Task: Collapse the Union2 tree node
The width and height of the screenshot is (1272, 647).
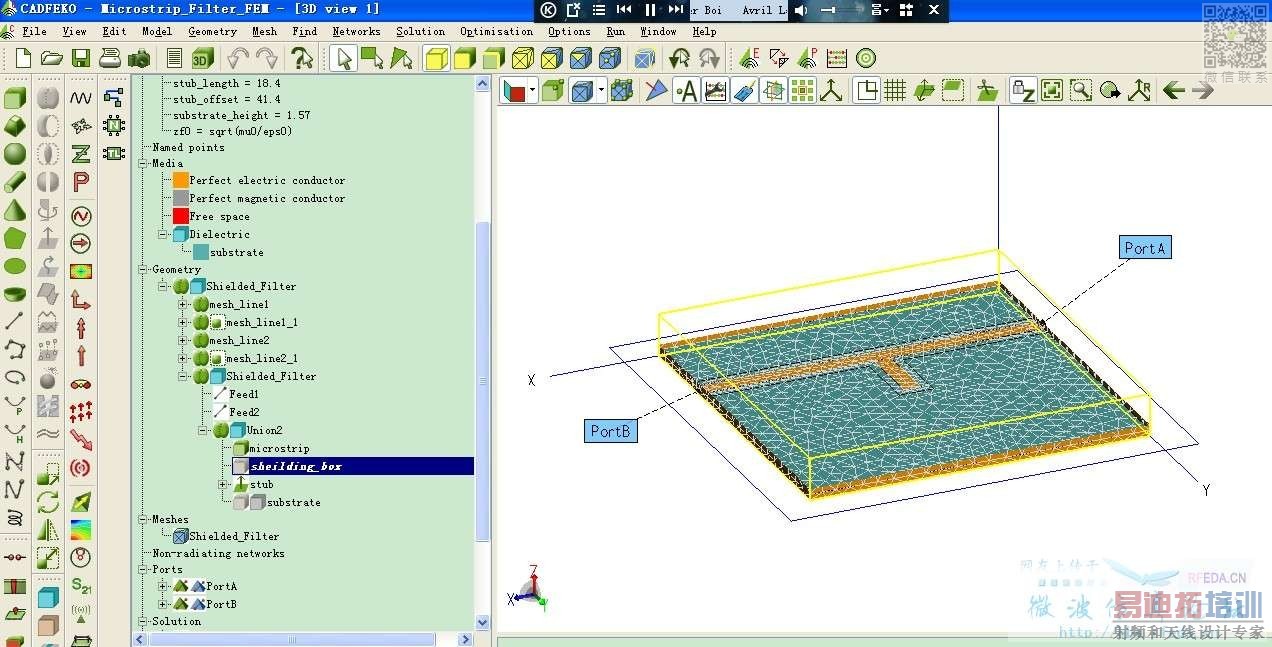Action: coord(204,430)
